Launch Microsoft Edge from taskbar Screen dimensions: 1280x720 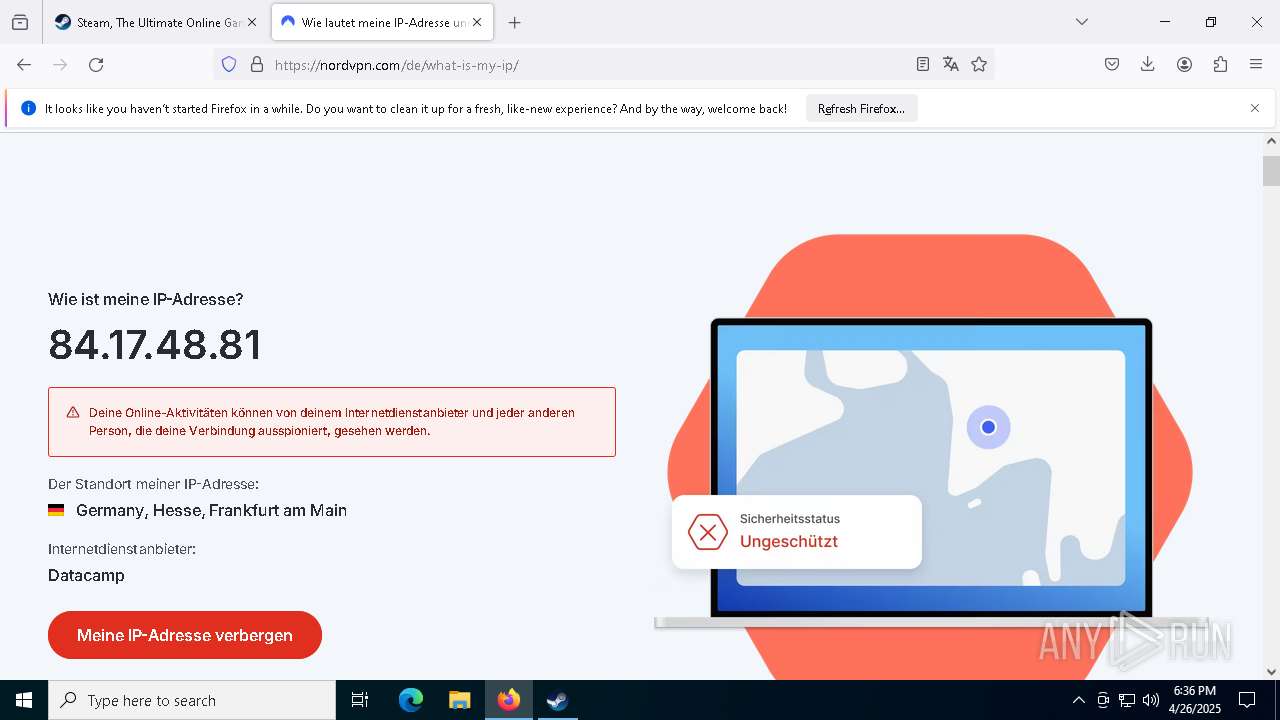(411, 700)
